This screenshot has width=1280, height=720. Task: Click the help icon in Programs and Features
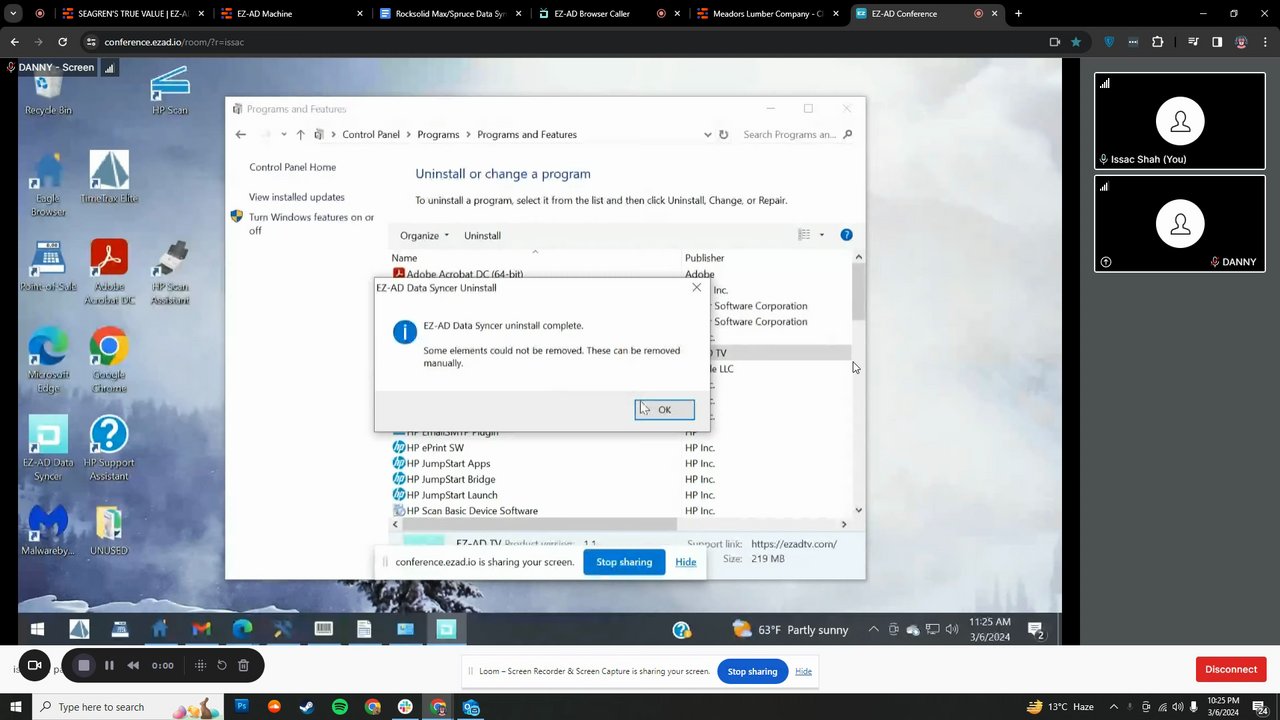[846, 235]
